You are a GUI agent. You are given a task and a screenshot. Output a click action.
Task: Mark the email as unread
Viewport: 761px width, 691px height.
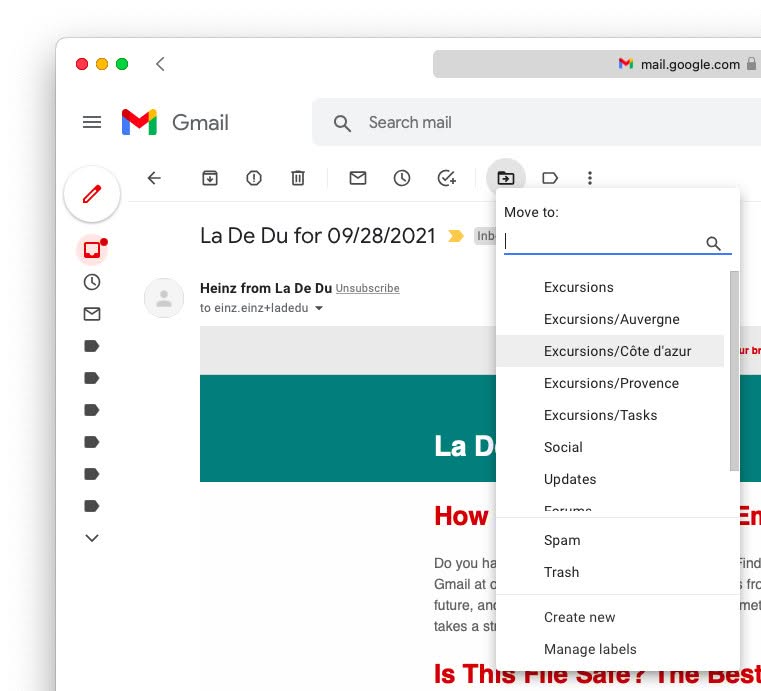(x=358, y=178)
